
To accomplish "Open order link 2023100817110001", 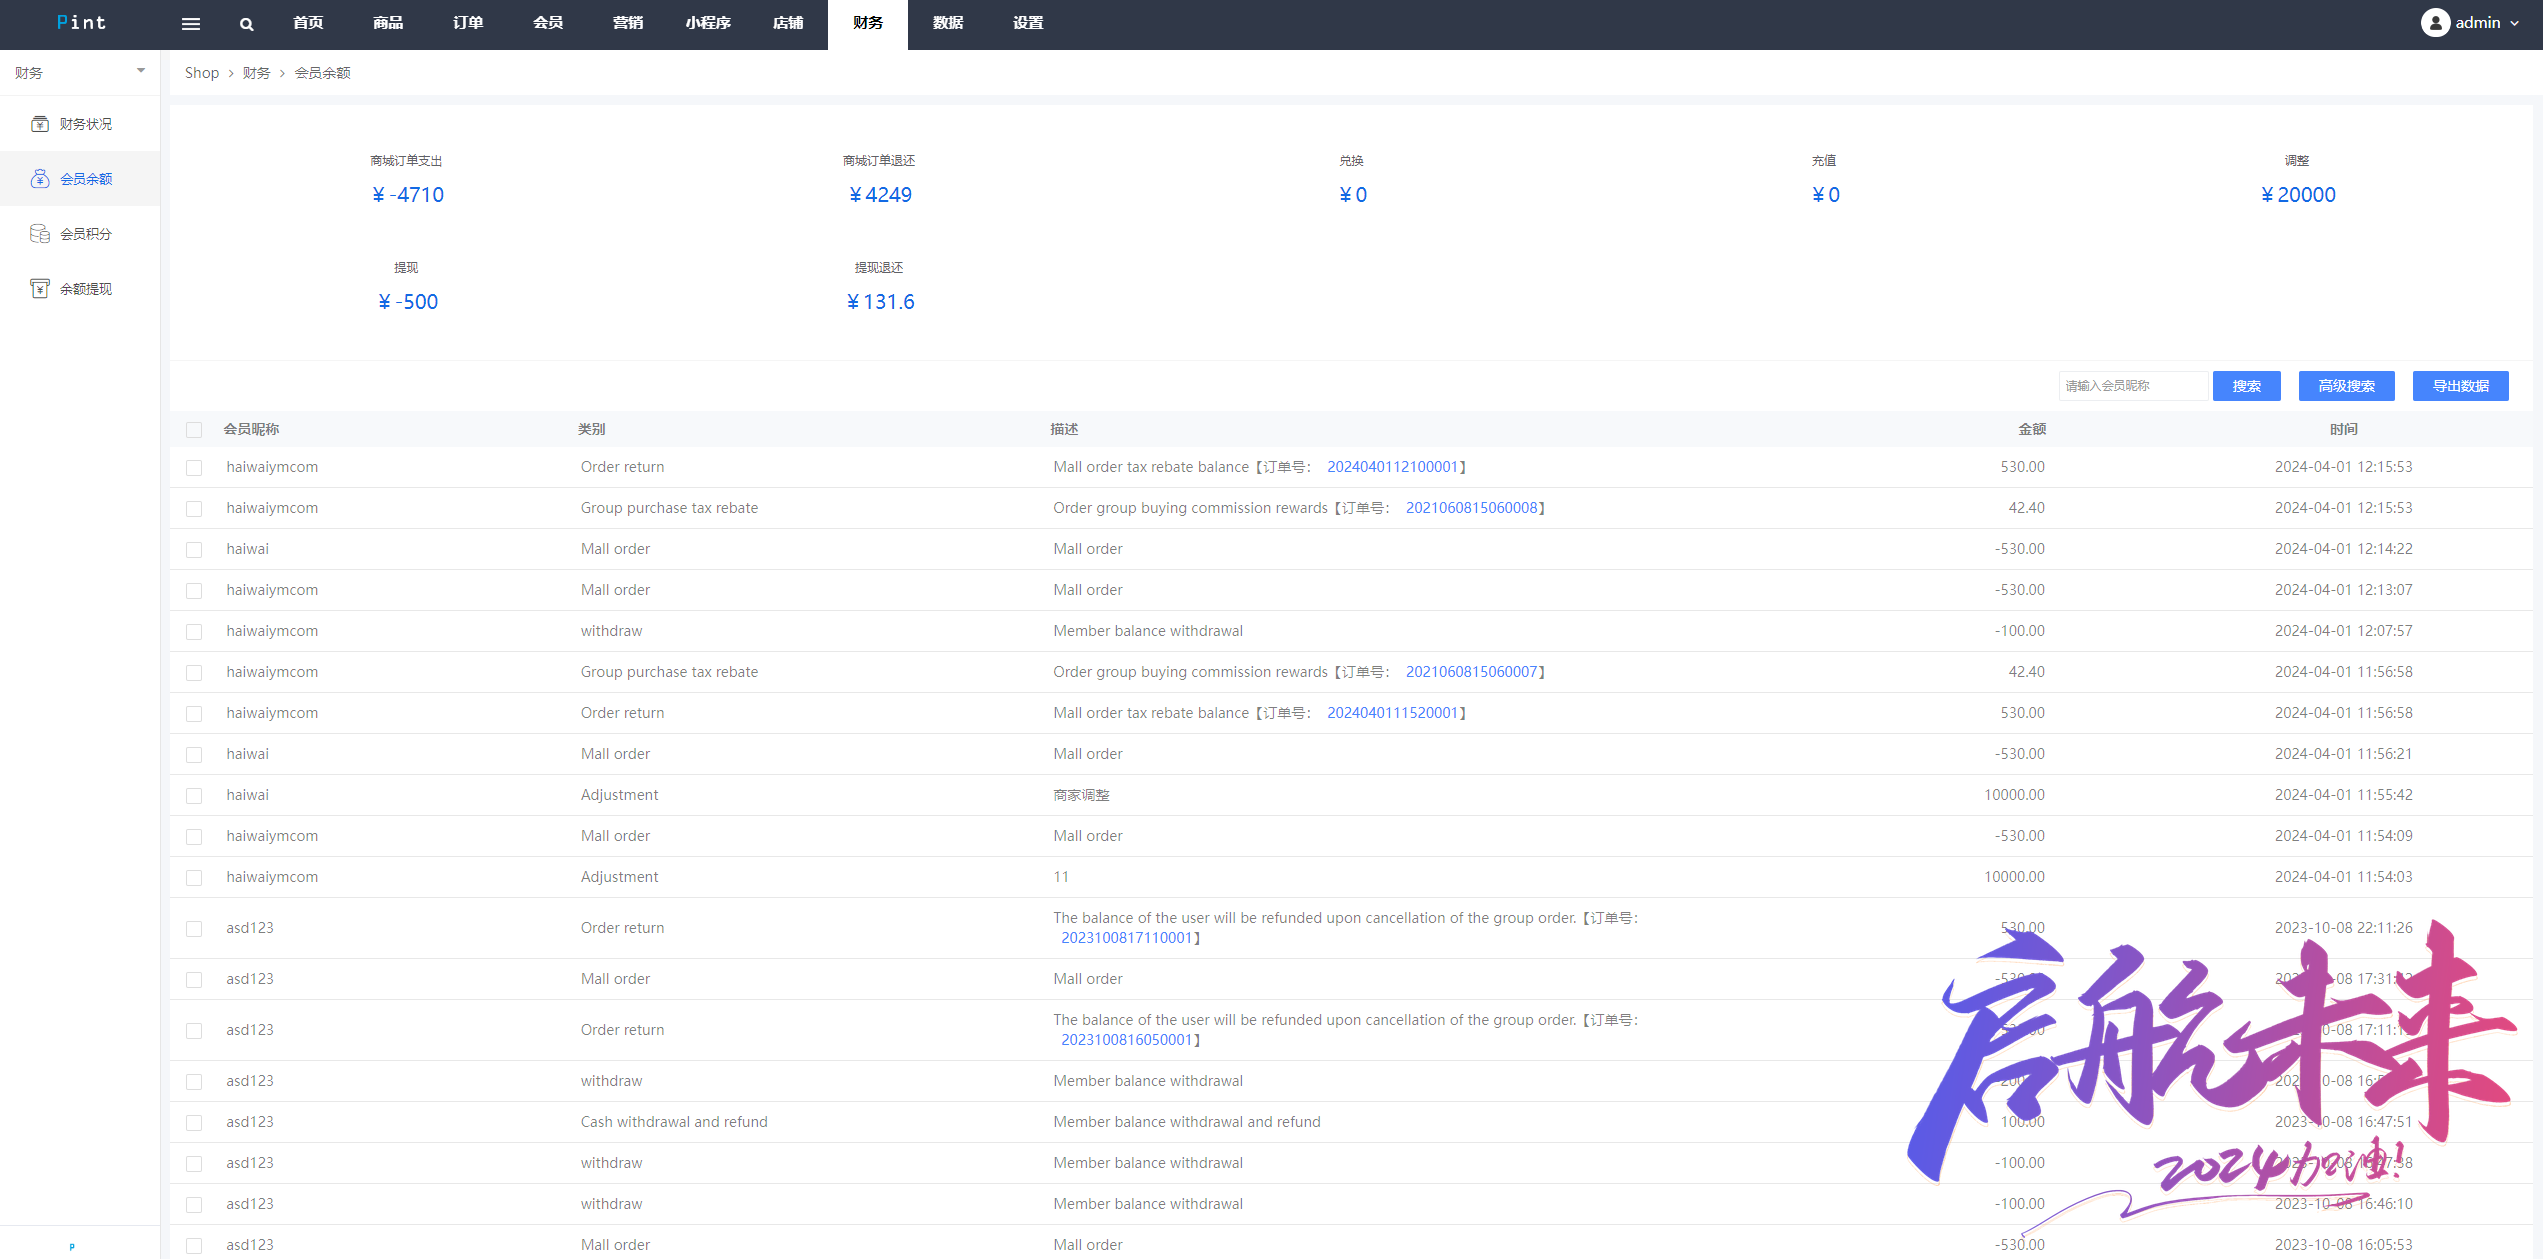I will coord(1126,938).
